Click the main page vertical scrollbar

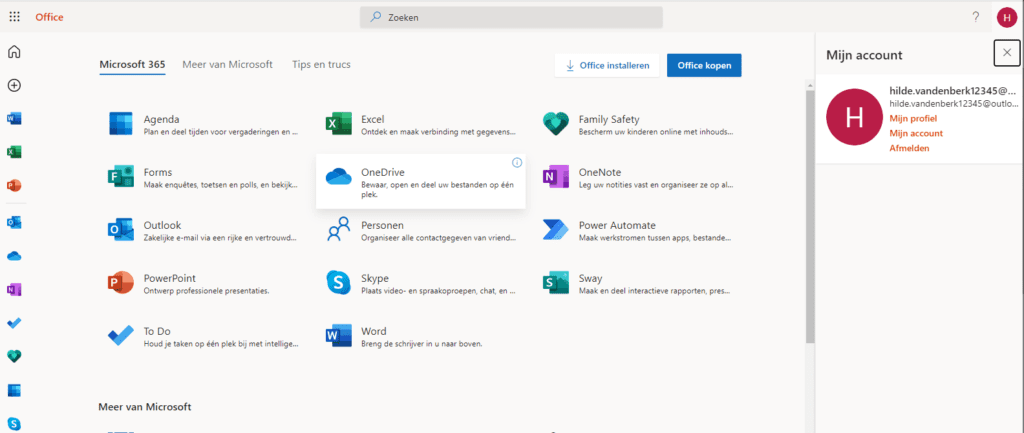click(x=810, y=216)
